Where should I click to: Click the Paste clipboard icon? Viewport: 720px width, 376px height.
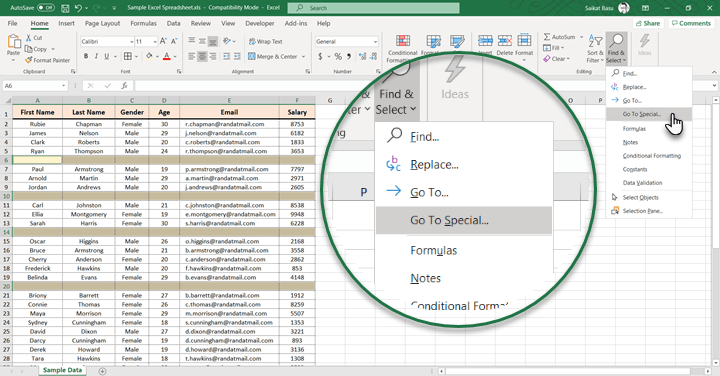point(13,42)
